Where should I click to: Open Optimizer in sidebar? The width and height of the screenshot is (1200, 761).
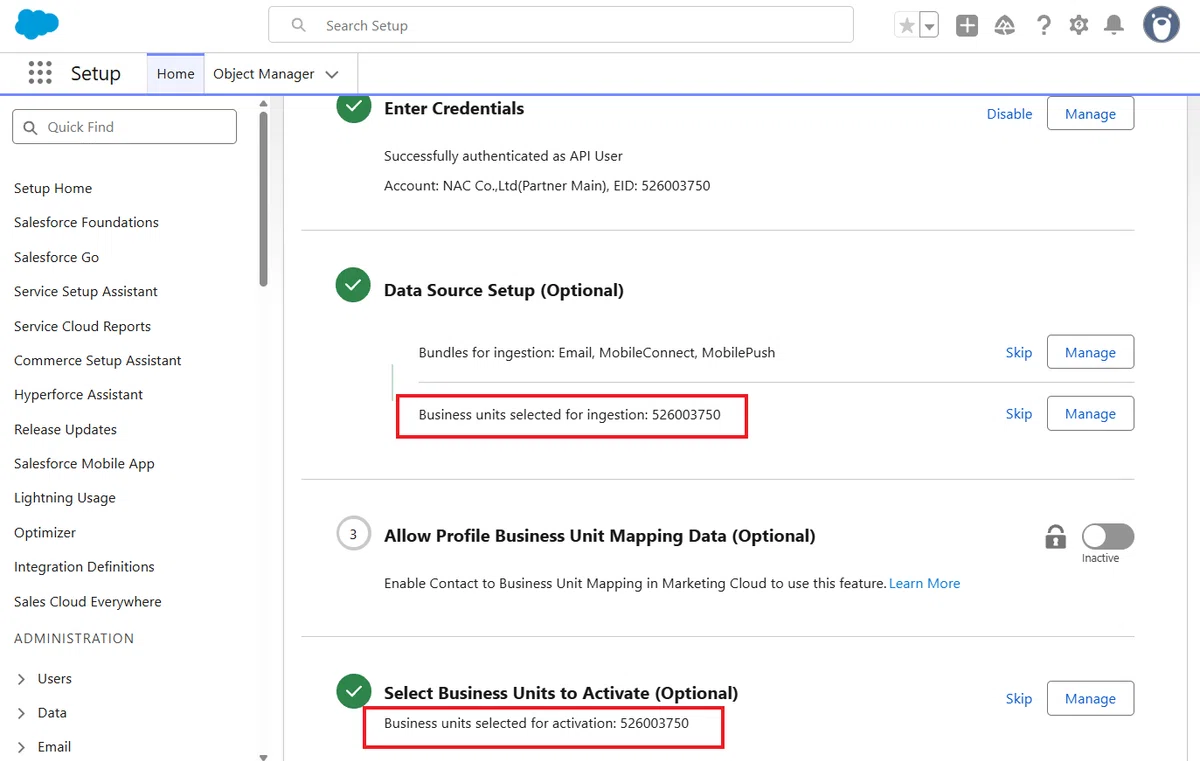45,532
